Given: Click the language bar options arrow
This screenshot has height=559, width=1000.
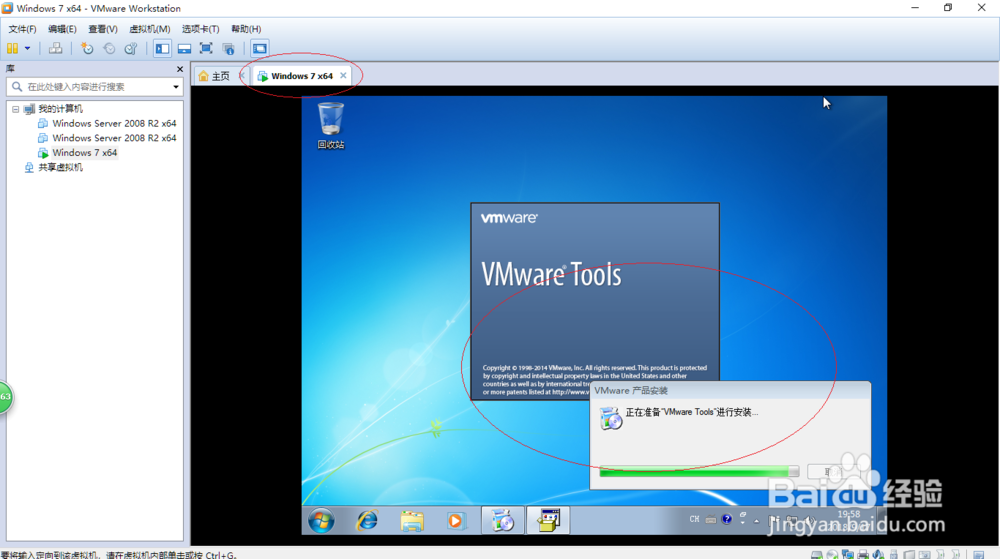Looking at the screenshot, I should point(743,523).
